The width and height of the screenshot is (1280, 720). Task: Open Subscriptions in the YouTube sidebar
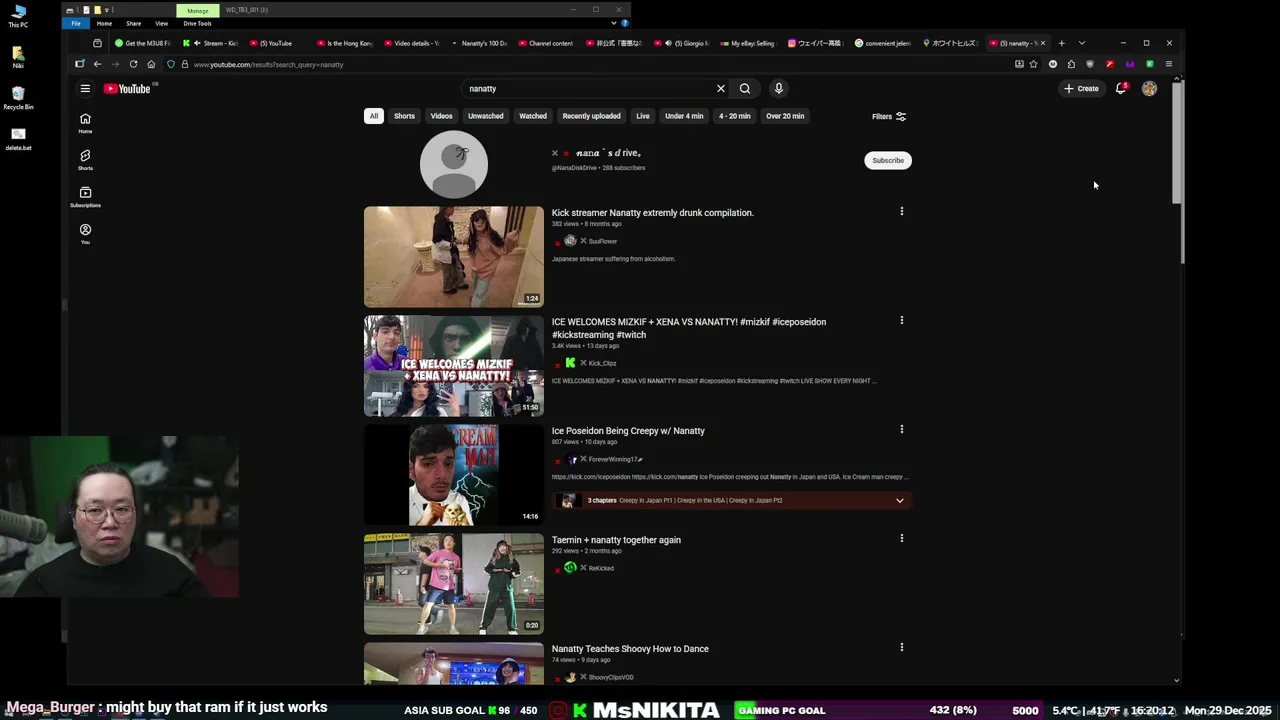tap(85, 197)
